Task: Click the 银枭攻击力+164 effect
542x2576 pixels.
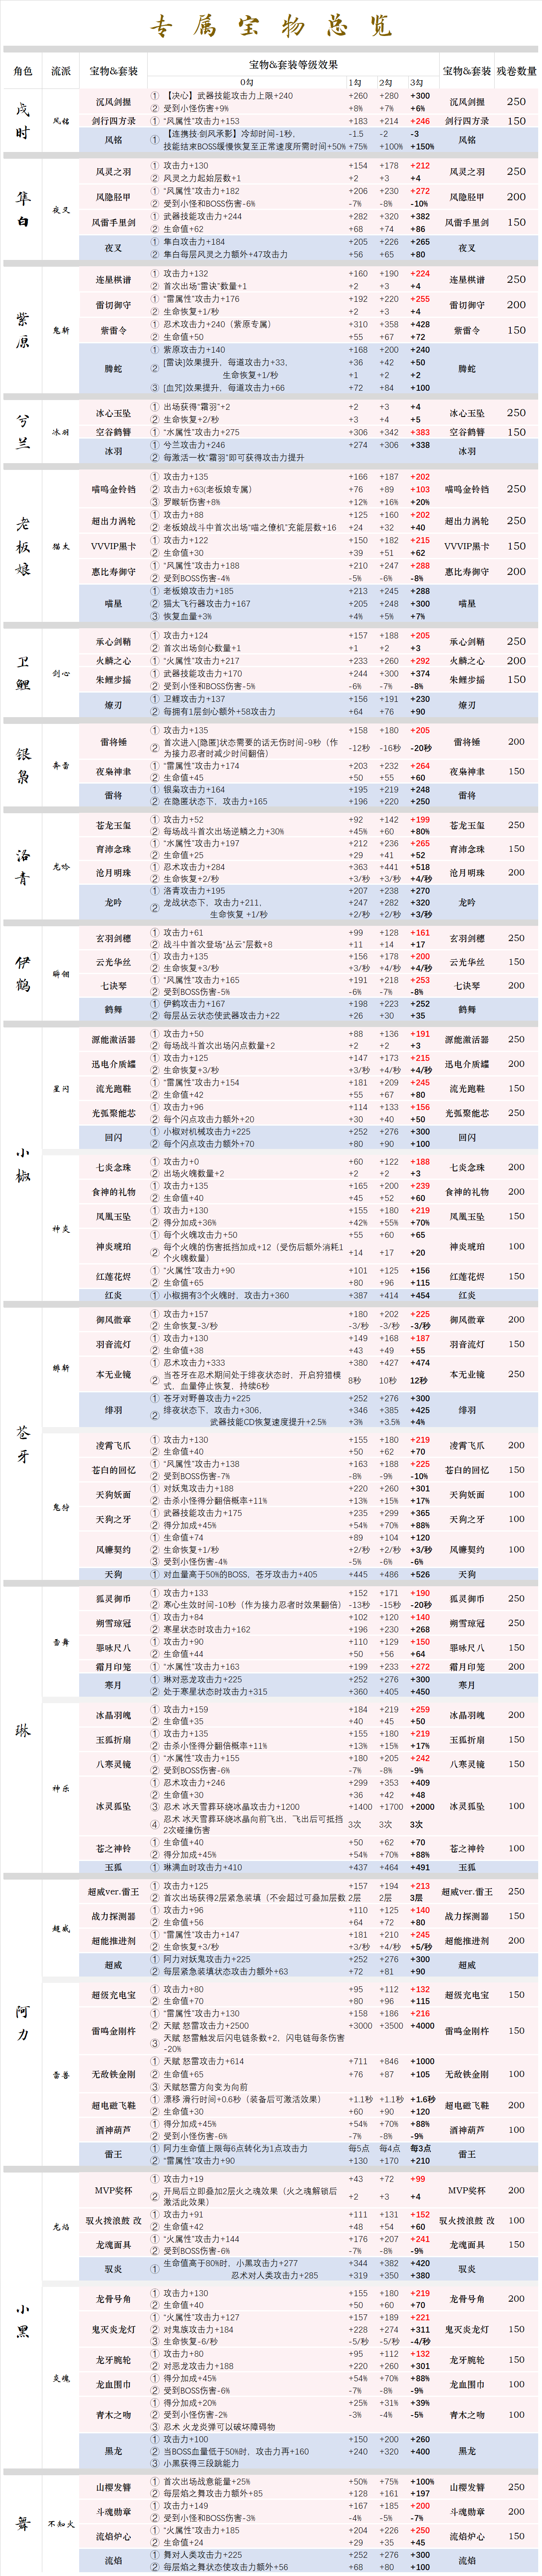Action: coord(194,789)
